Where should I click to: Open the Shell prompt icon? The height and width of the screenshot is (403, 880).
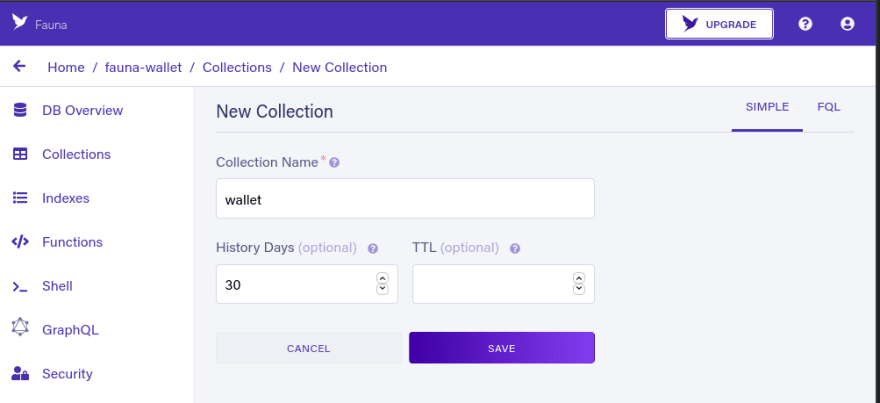20,286
